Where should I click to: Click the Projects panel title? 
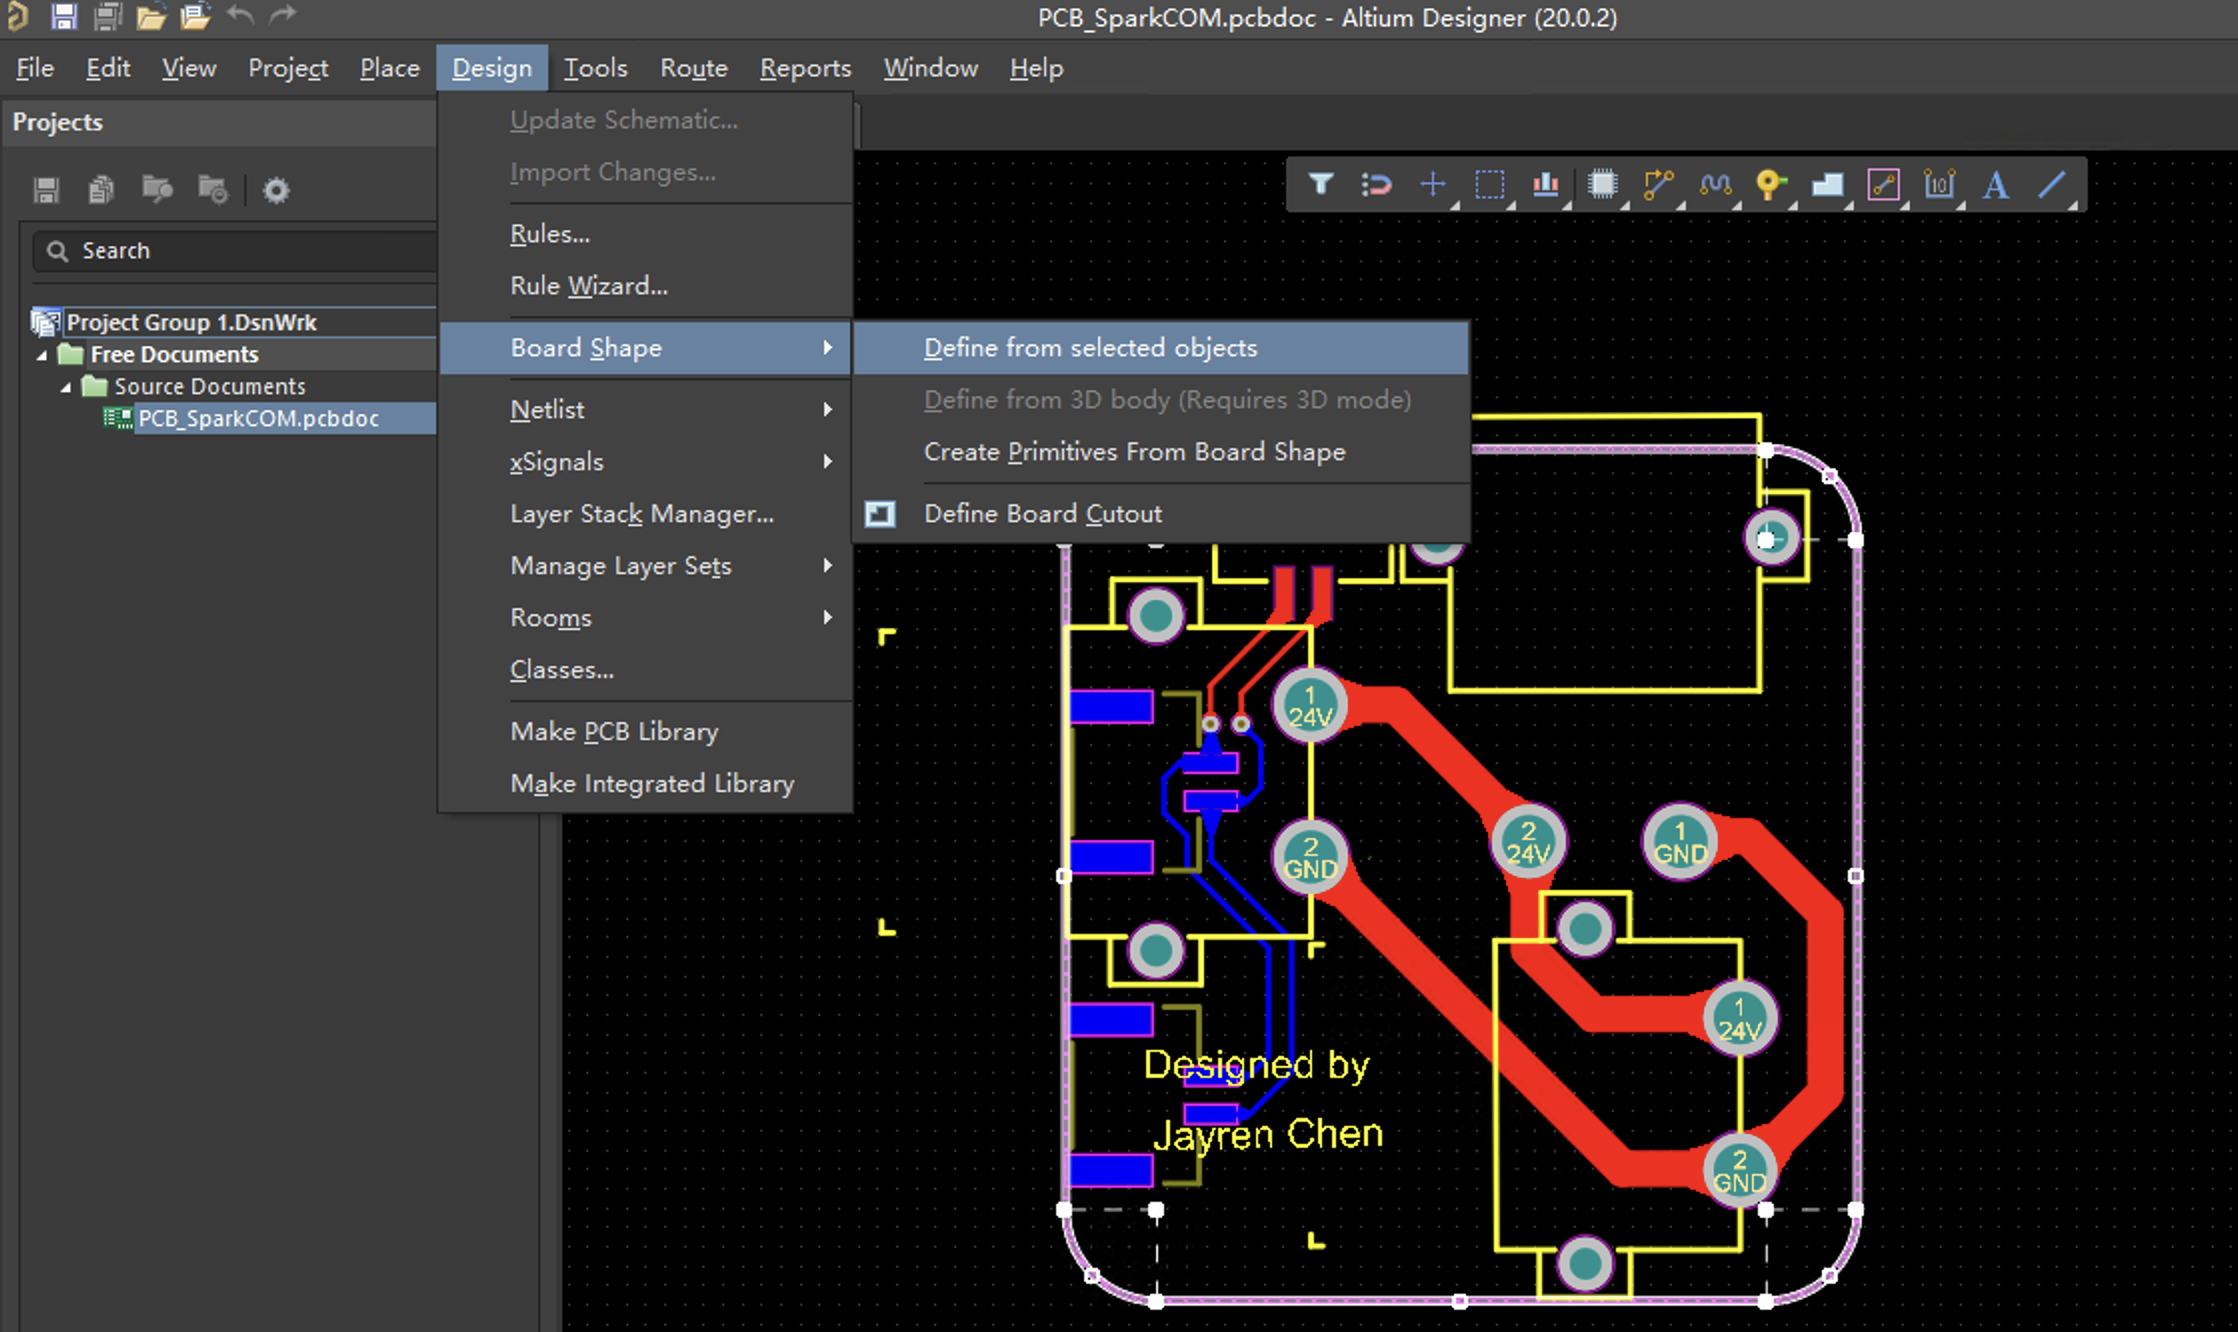58,122
